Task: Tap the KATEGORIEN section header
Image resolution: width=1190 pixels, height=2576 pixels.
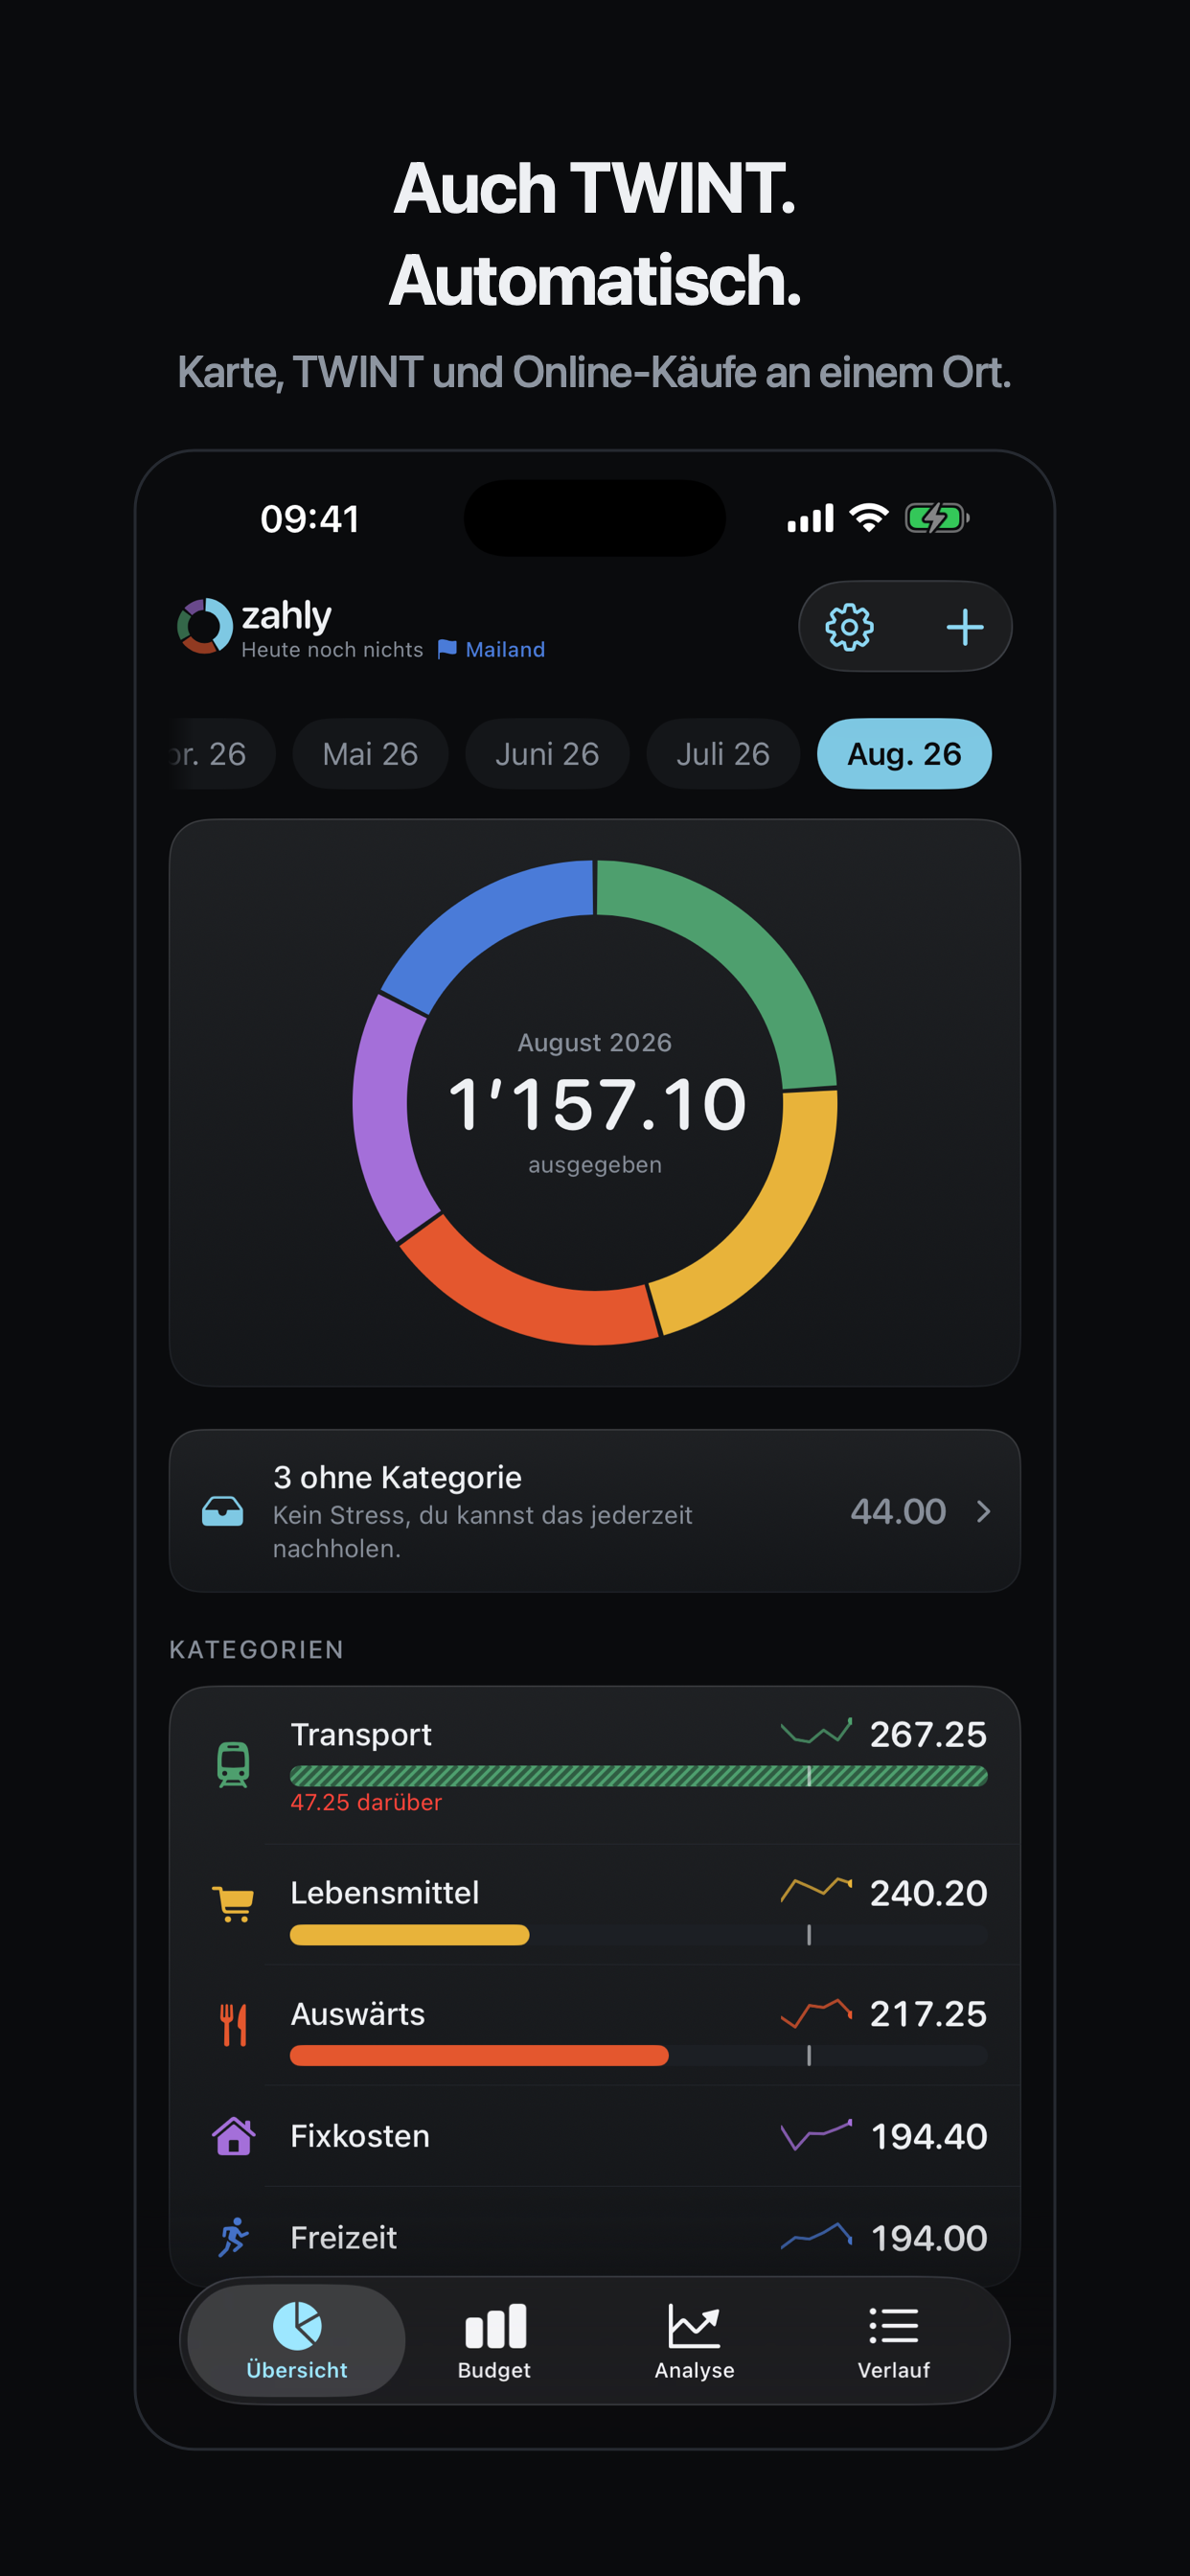Action: [x=256, y=1649]
